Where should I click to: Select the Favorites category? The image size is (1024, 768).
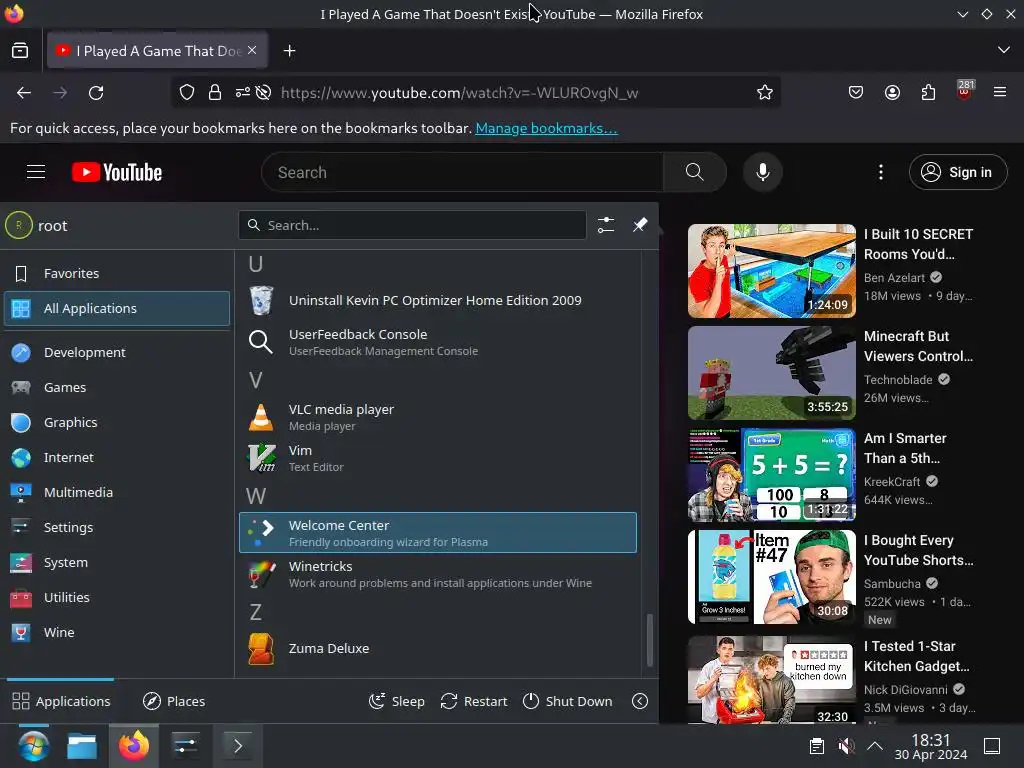pyautogui.click(x=117, y=274)
